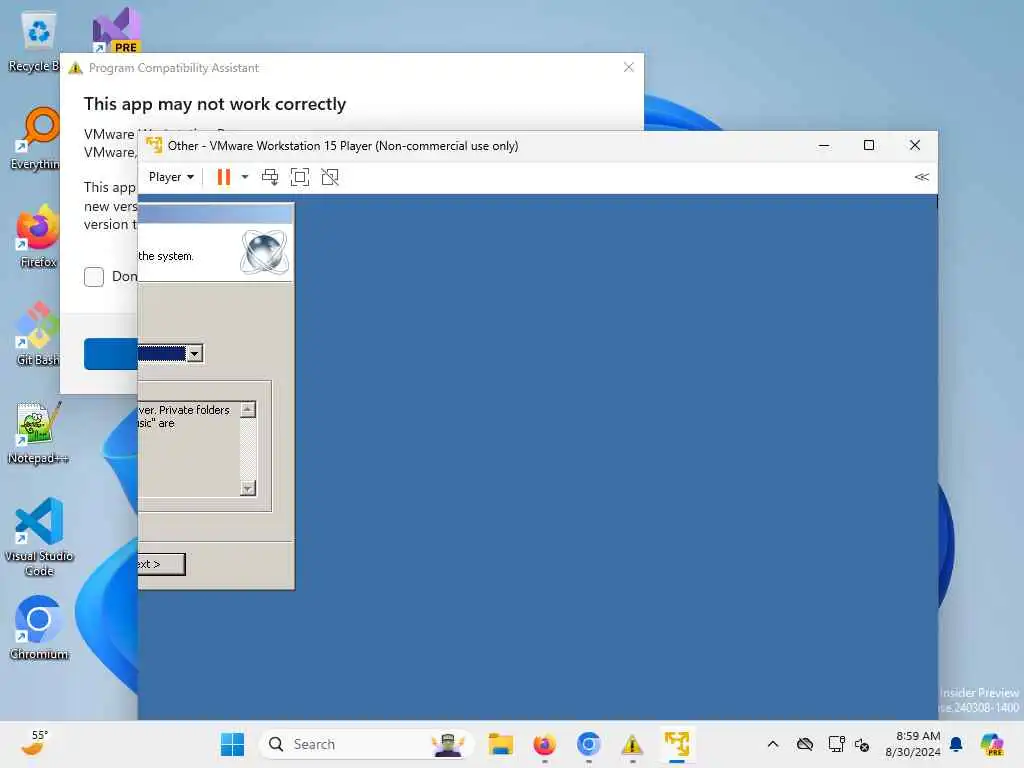1024x768 pixels.
Task: Click the cloud sync off tray icon
Action: click(x=805, y=744)
